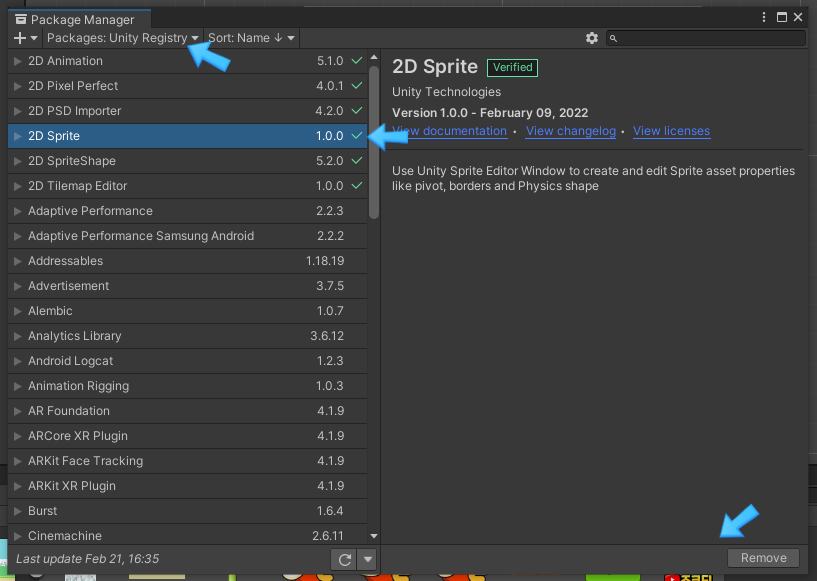The image size is (817, 581).
Task: Click version 1.6.4 of Burst
Action: (x=330, y=511)
